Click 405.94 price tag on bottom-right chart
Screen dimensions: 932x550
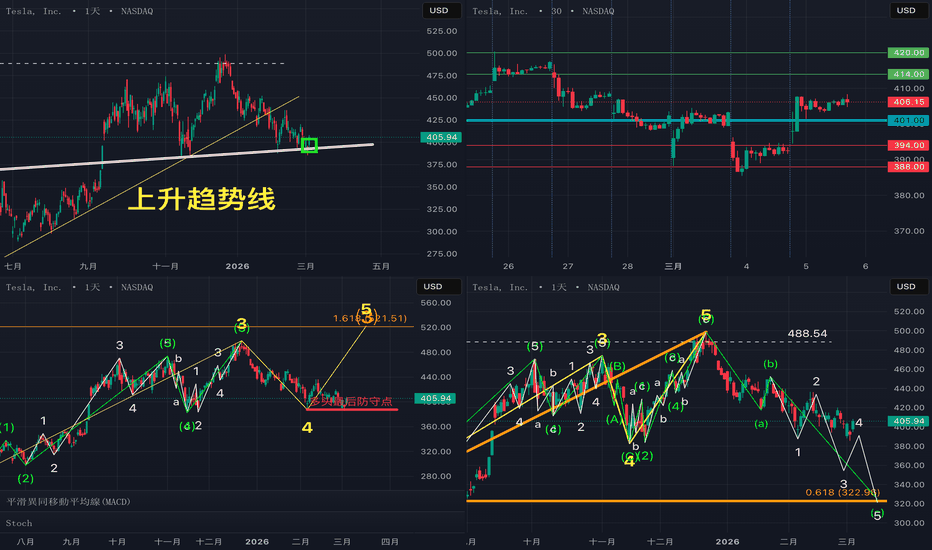point(908,421)
